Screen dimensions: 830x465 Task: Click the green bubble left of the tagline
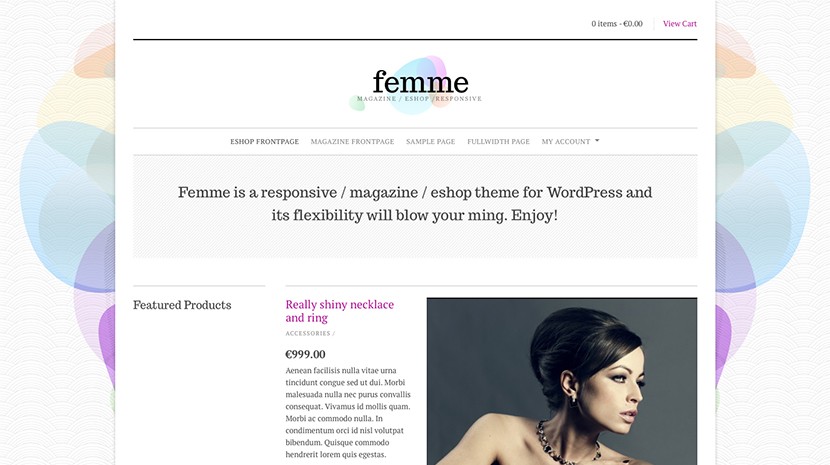coord(357,103)
